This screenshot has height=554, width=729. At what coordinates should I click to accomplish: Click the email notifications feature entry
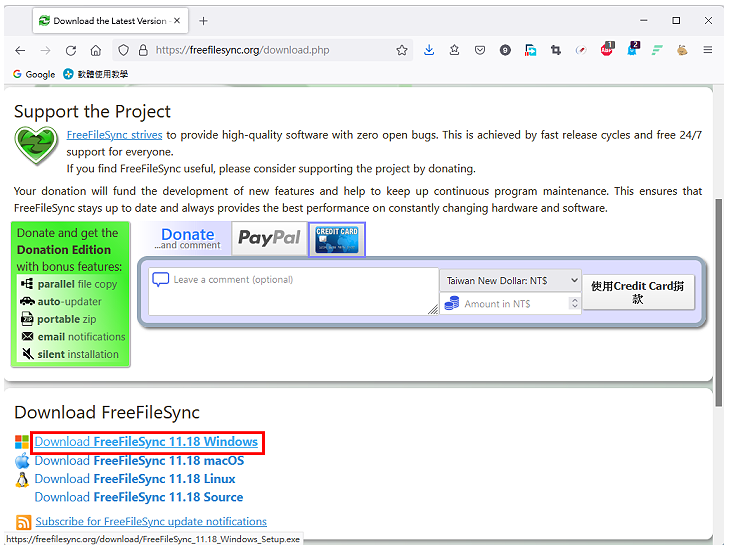pyautogui.click(x=73, y=337)
